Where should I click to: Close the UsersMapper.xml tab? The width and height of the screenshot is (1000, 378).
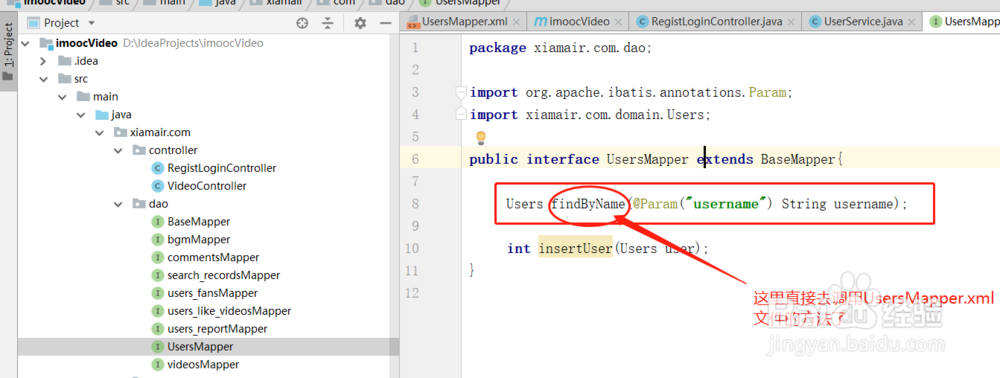click(x=516, y=22)
